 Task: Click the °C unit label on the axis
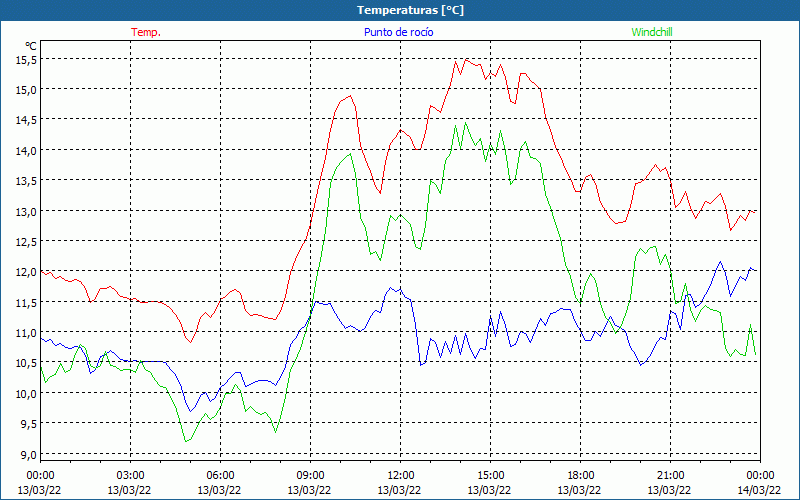(31, 46)
